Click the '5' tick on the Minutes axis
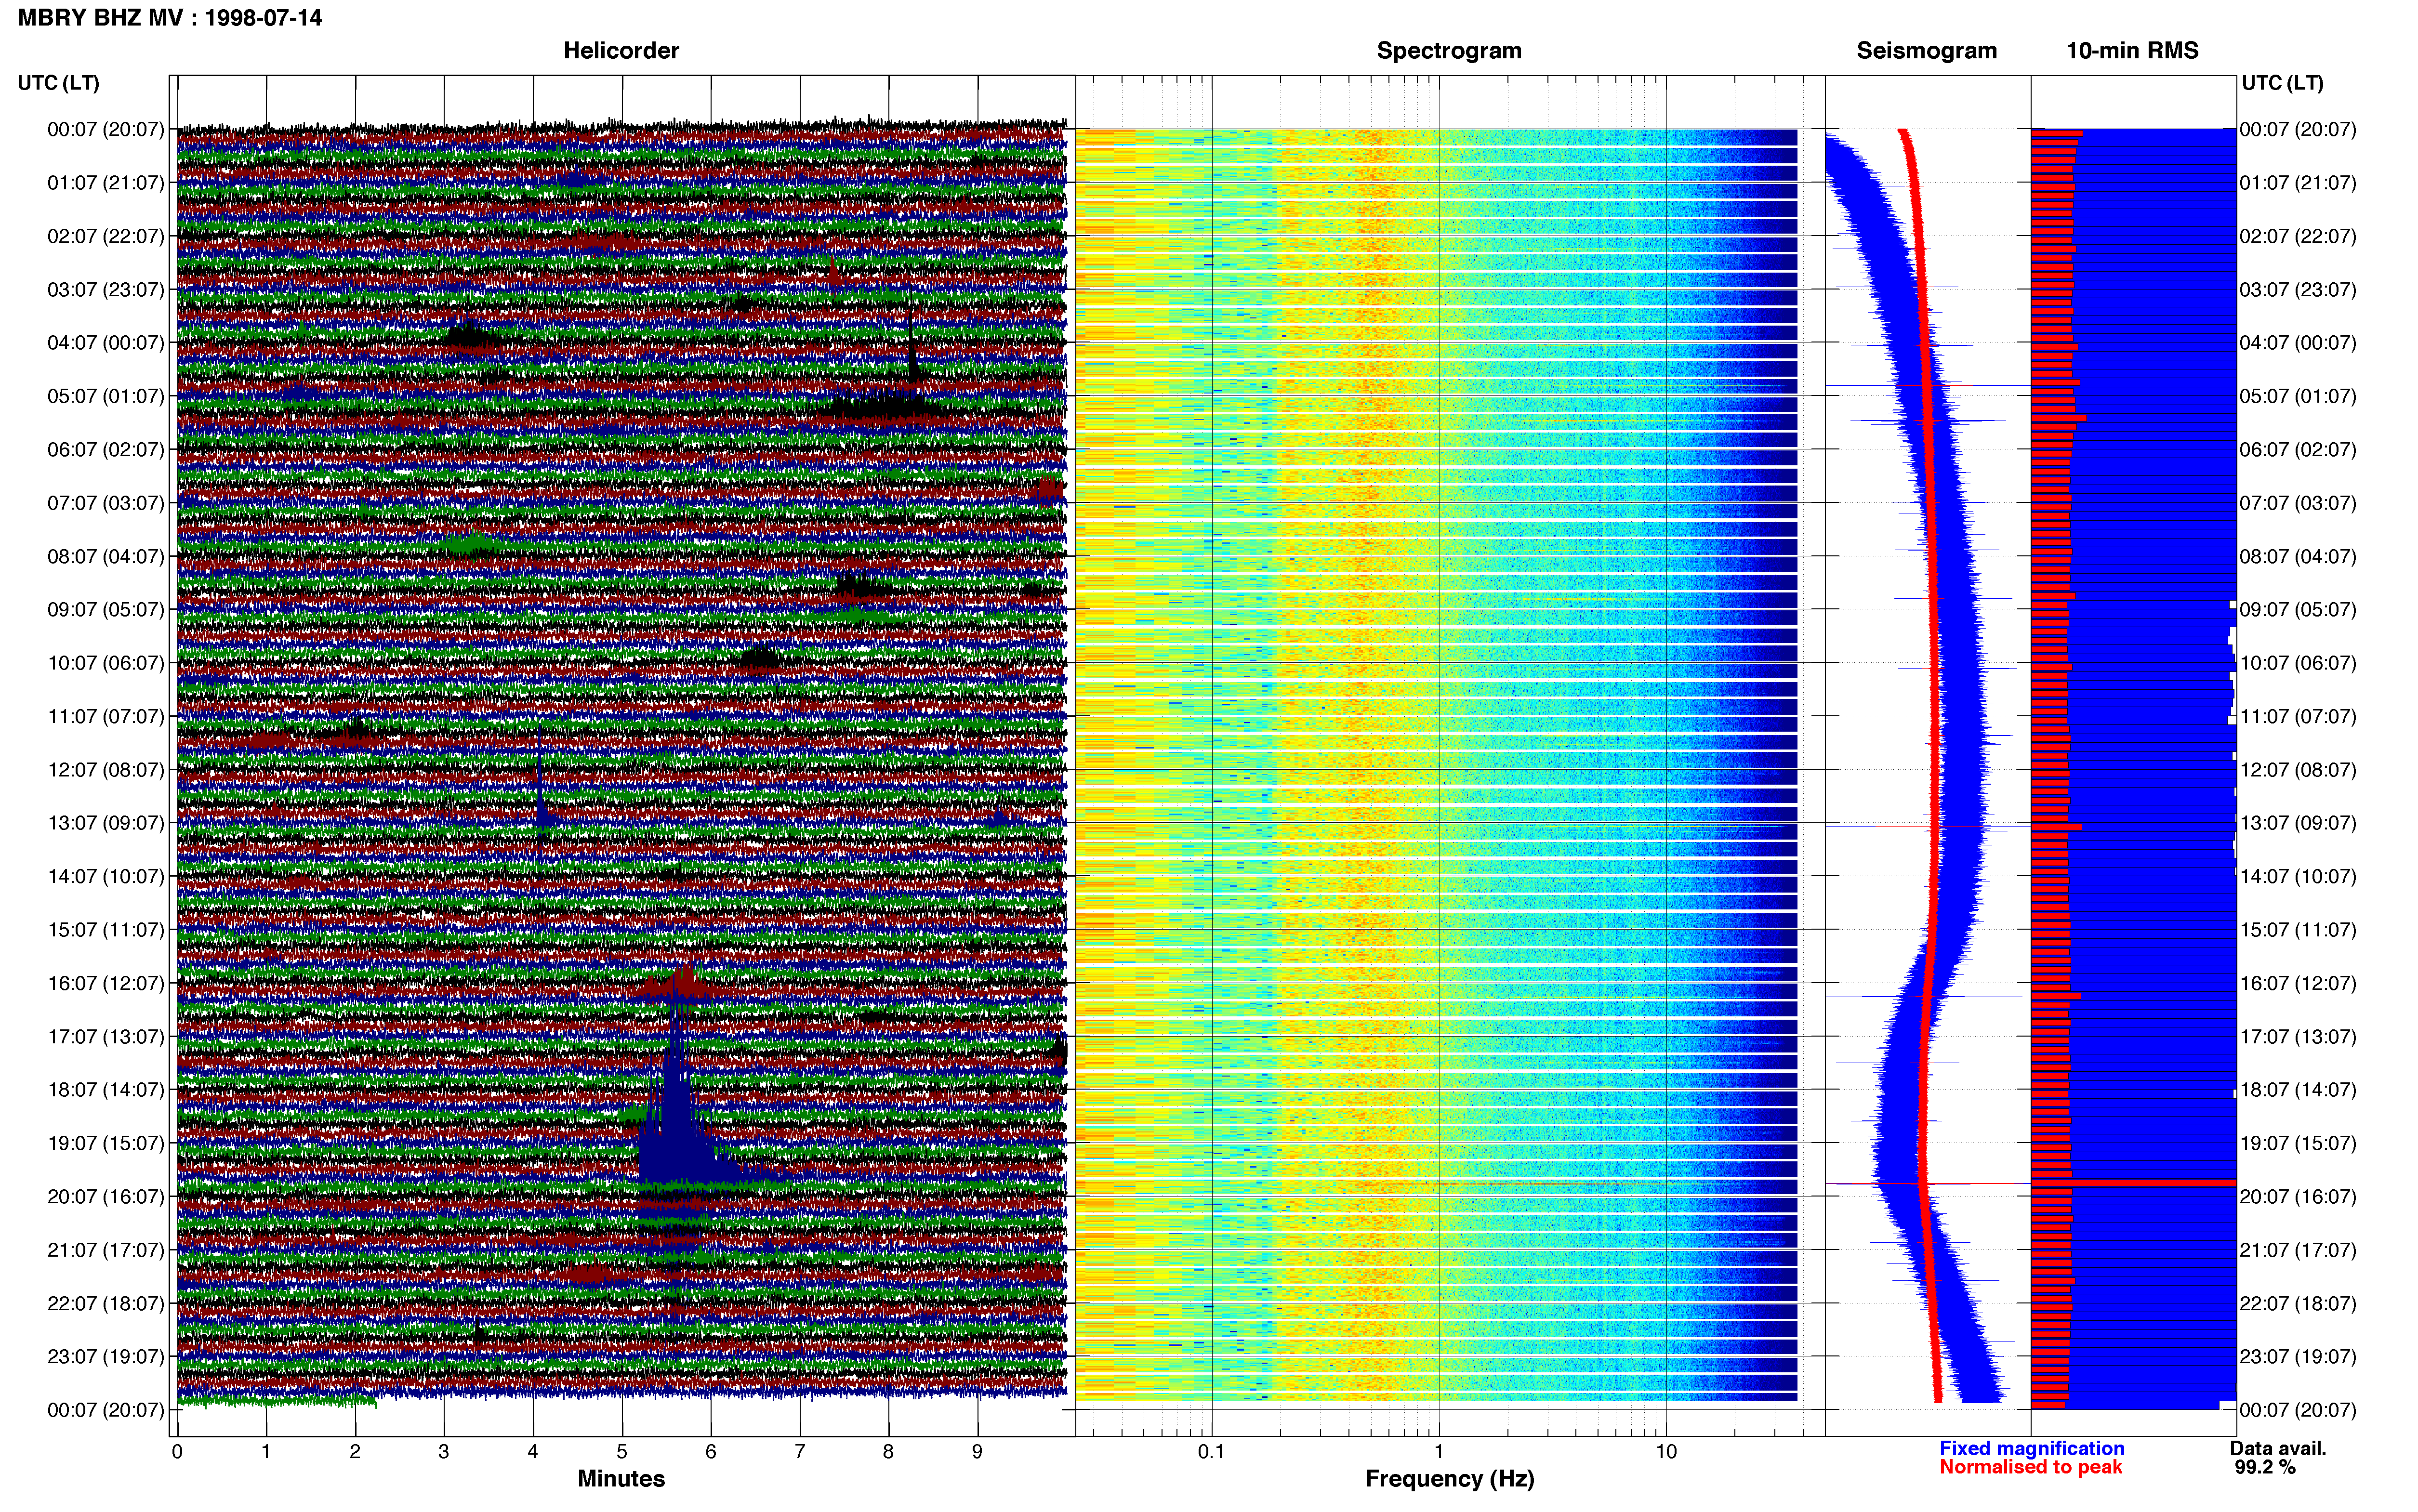 [622, 1452]
